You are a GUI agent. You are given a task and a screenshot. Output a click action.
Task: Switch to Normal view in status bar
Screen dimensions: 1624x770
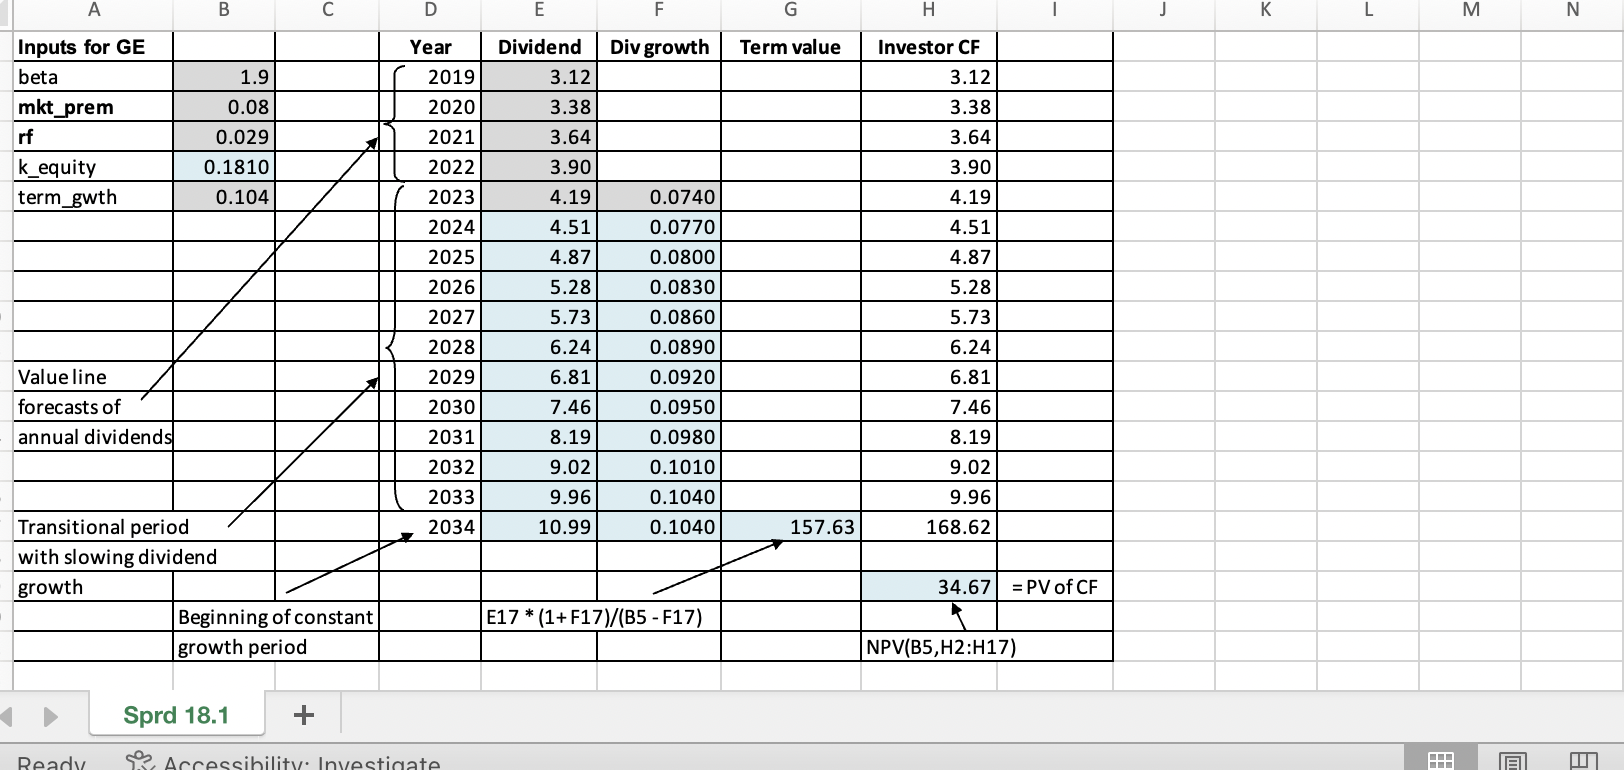tap(1441, 761)
